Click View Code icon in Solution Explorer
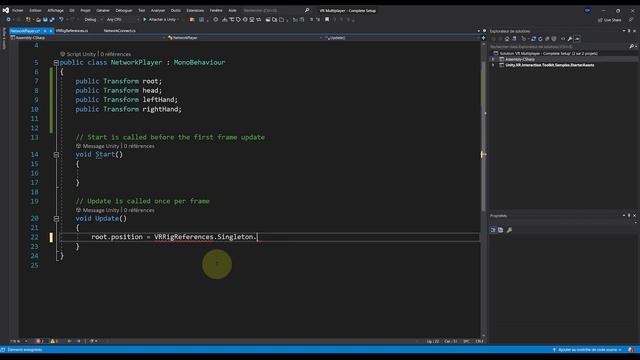Screen dimensions: 640x360 pos(563,39)
